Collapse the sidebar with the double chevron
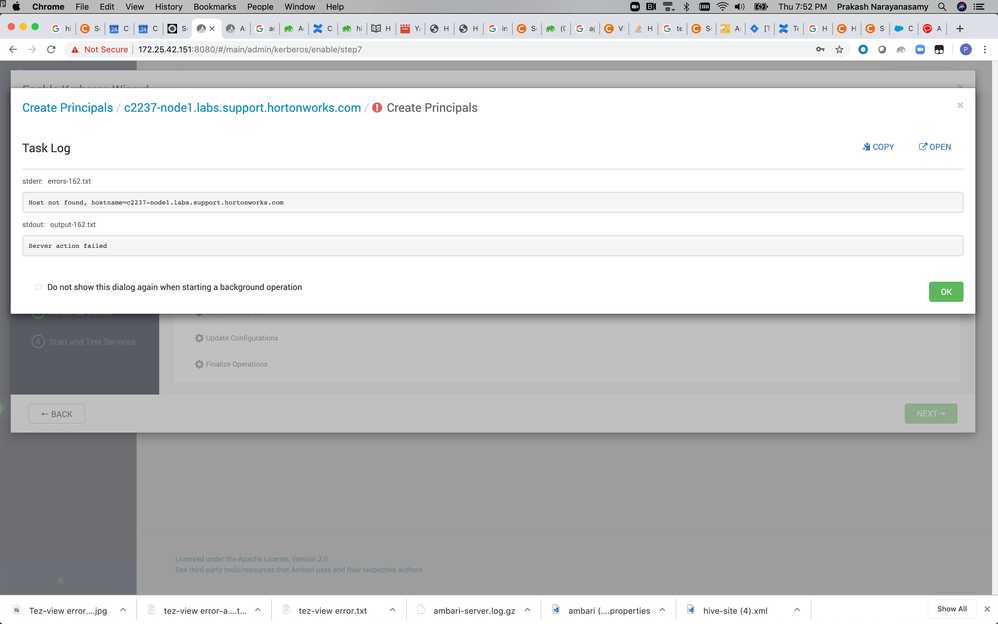 60,581
